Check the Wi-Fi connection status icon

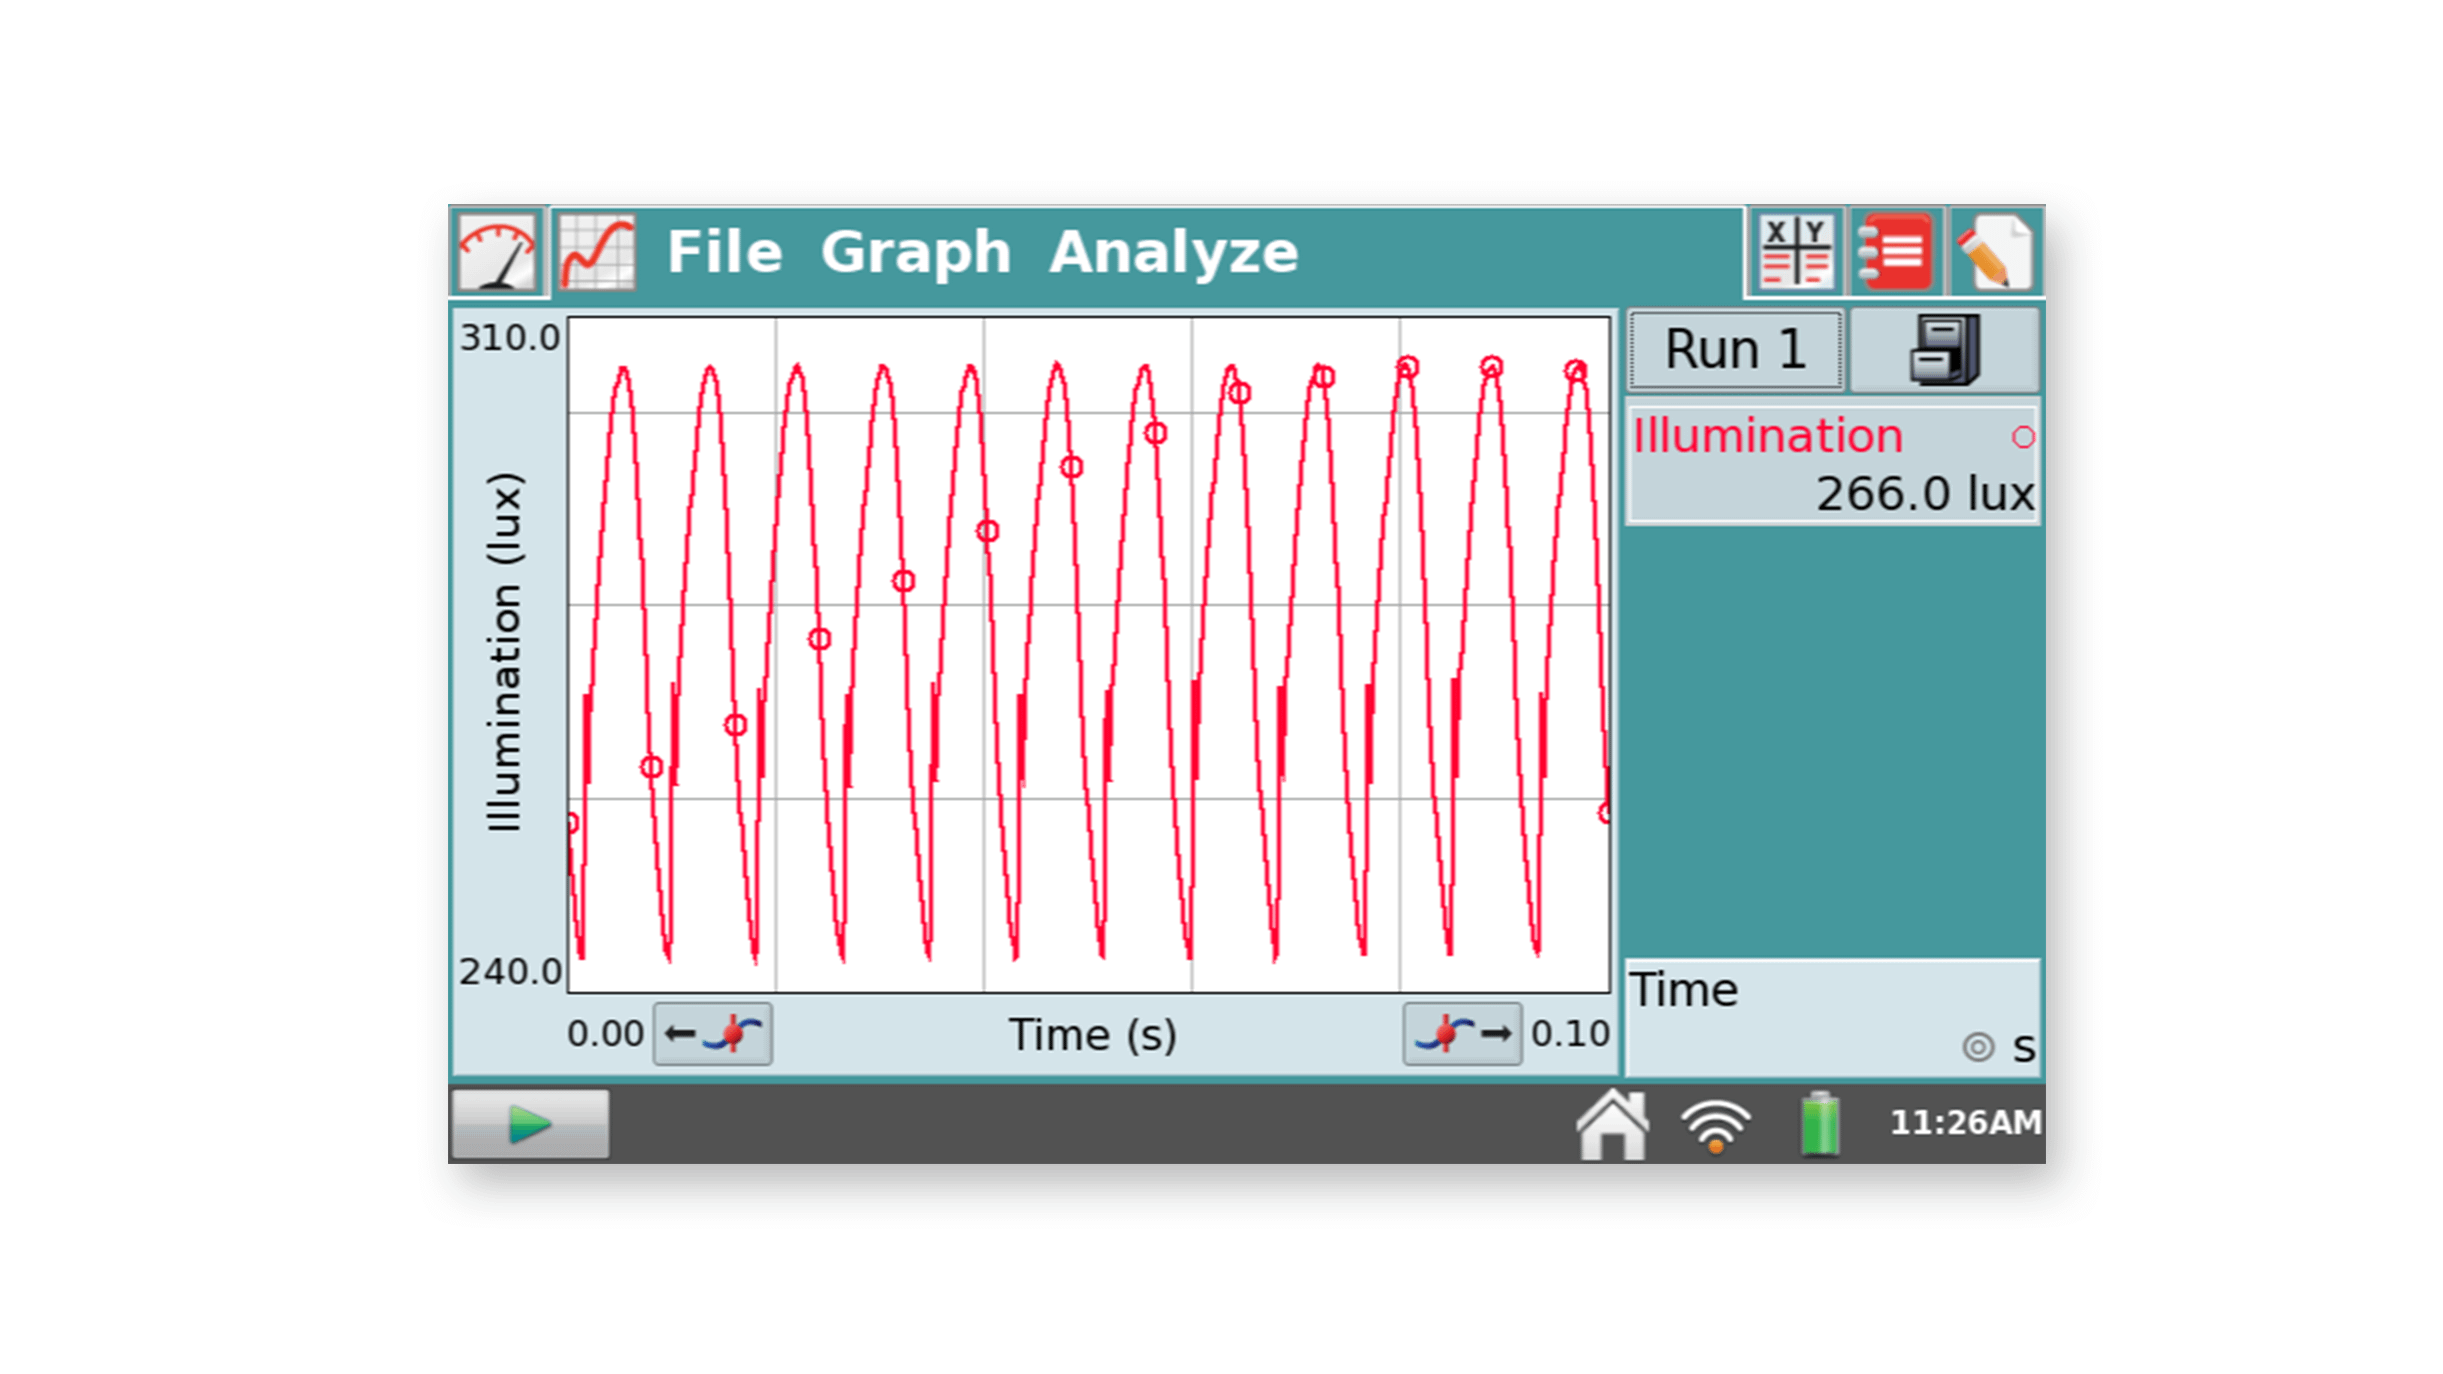tap(1715, 1124)
